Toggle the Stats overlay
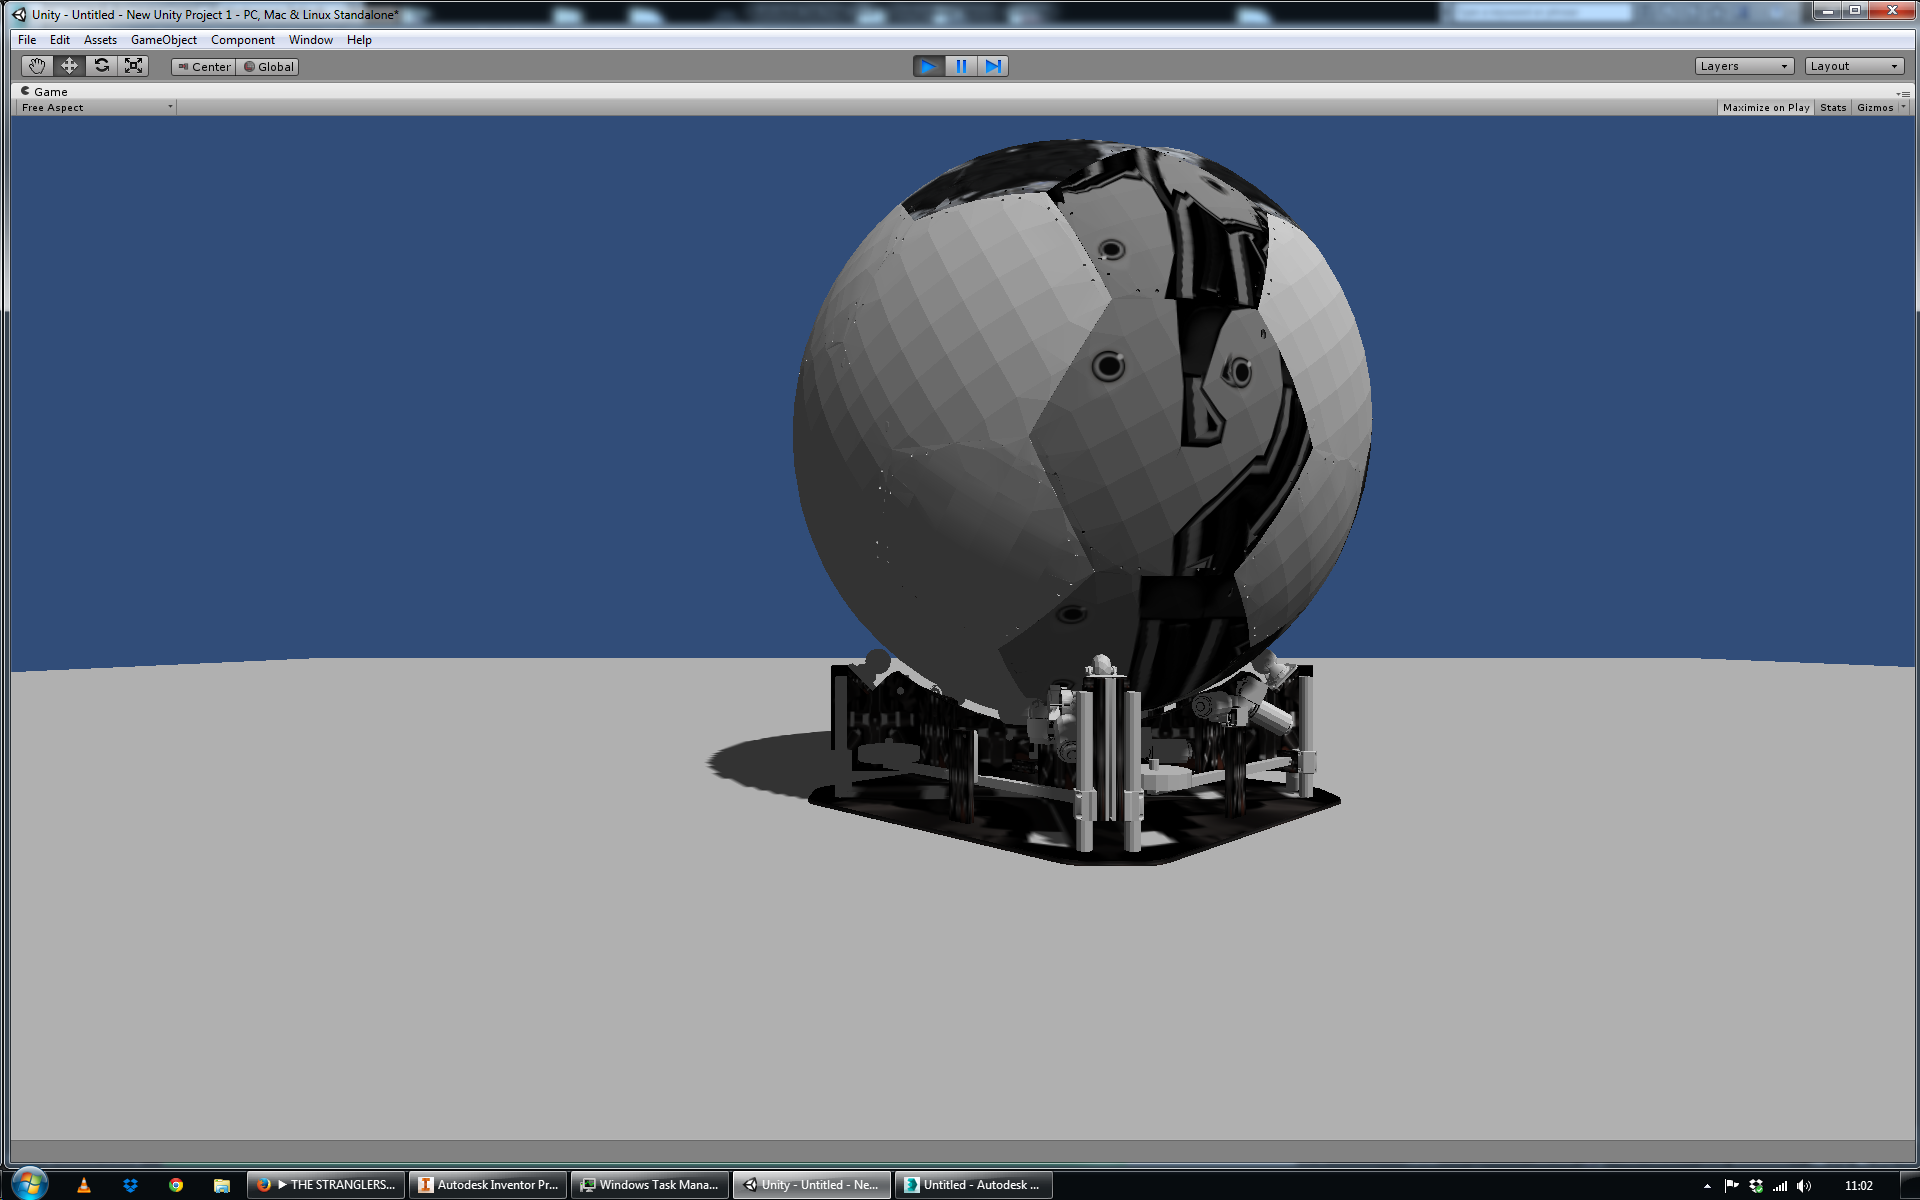The height and width of the screenshot is (1200, 1920). 1832,107
